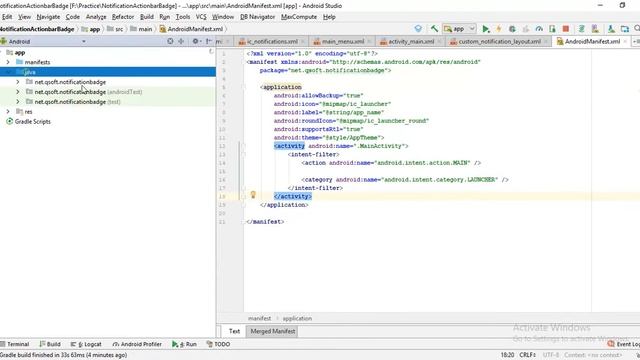Screen dimensions: 640x360
Task: Click the manifests folder icon
Action: [x=19, y=62]
